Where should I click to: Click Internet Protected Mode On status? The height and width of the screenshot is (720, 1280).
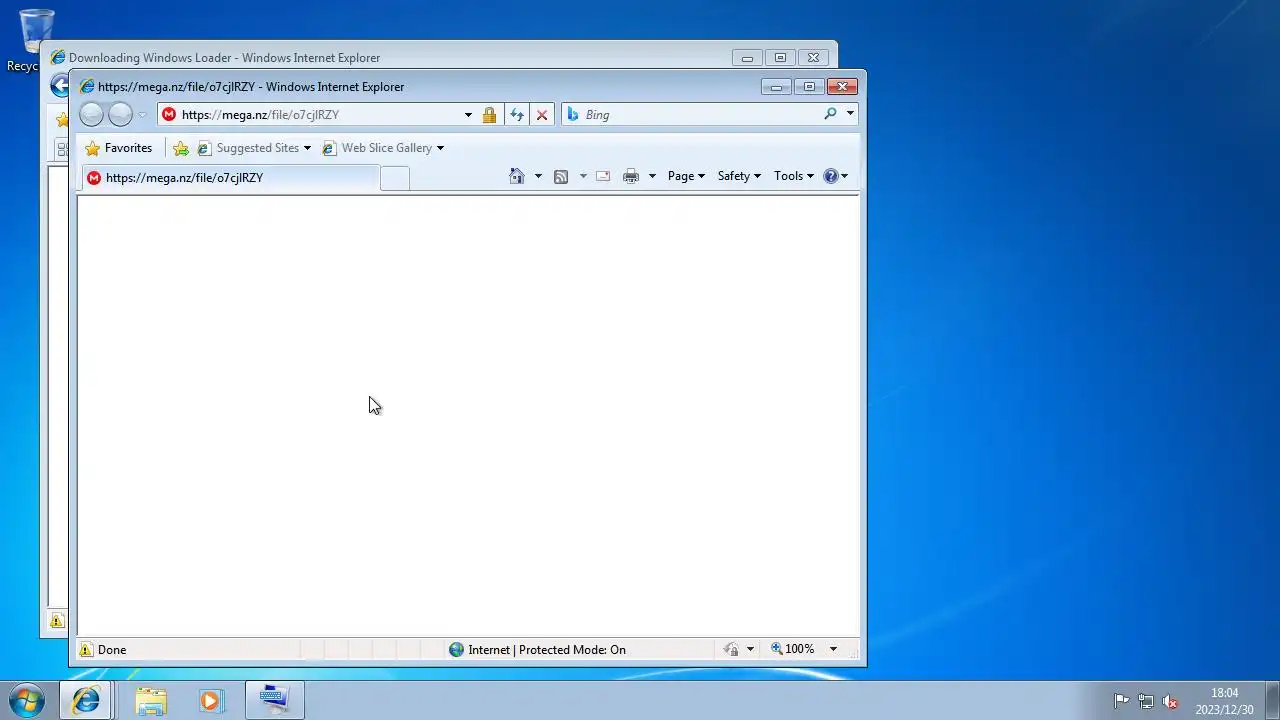coord(547,650)
